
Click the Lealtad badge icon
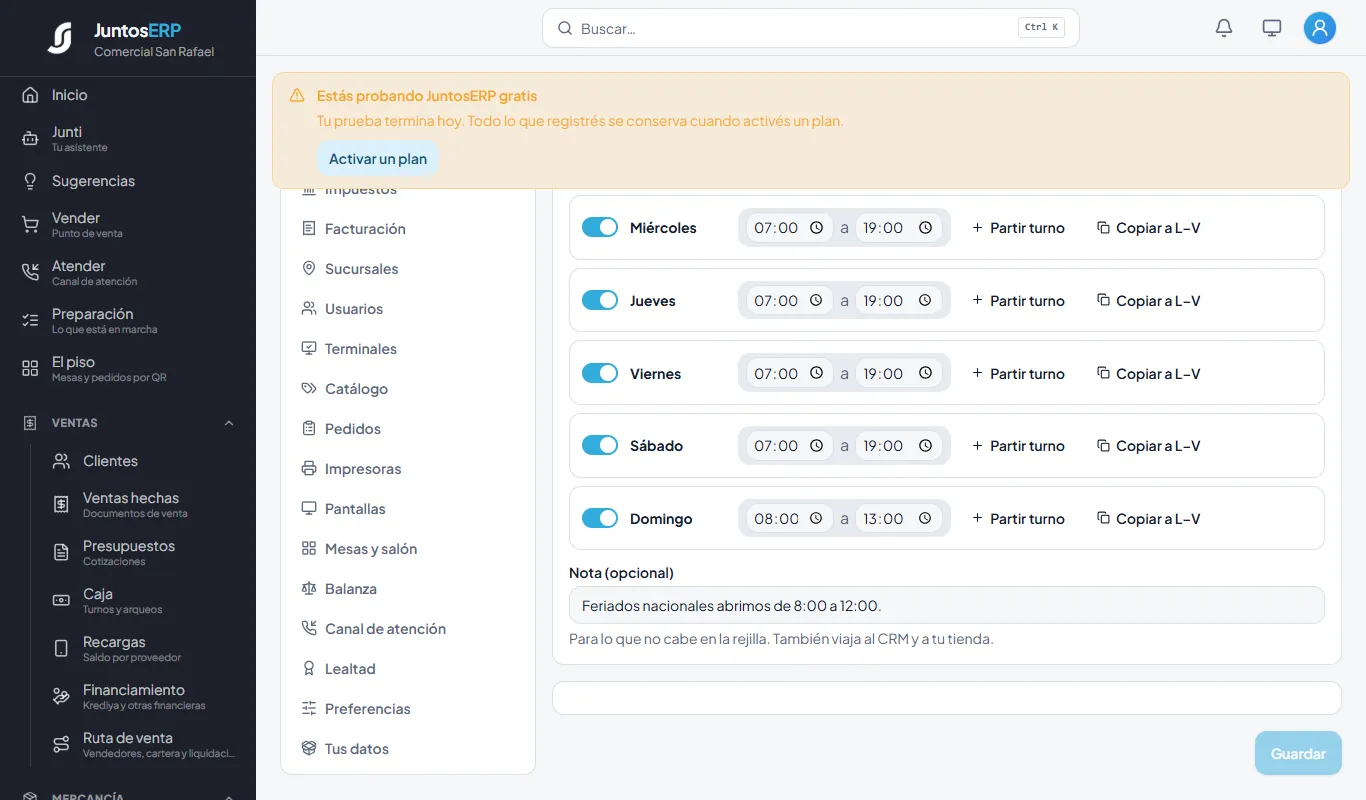309,669
